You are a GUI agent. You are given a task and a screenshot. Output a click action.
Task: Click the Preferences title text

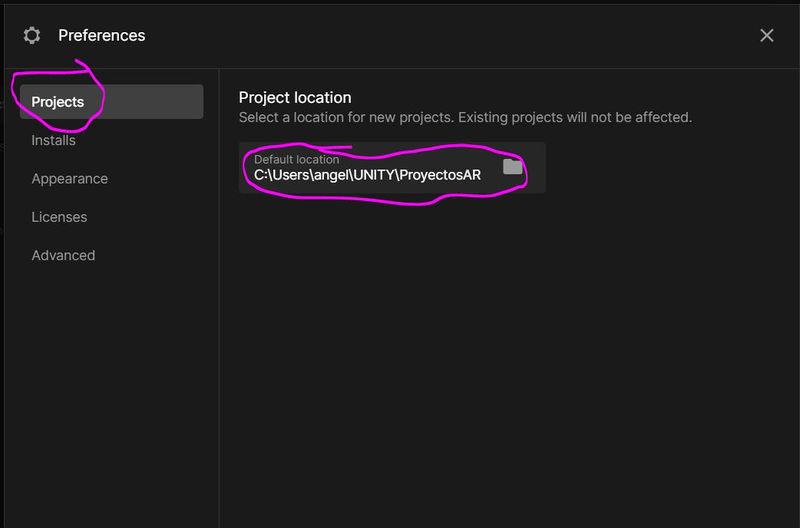coord(102,35)
